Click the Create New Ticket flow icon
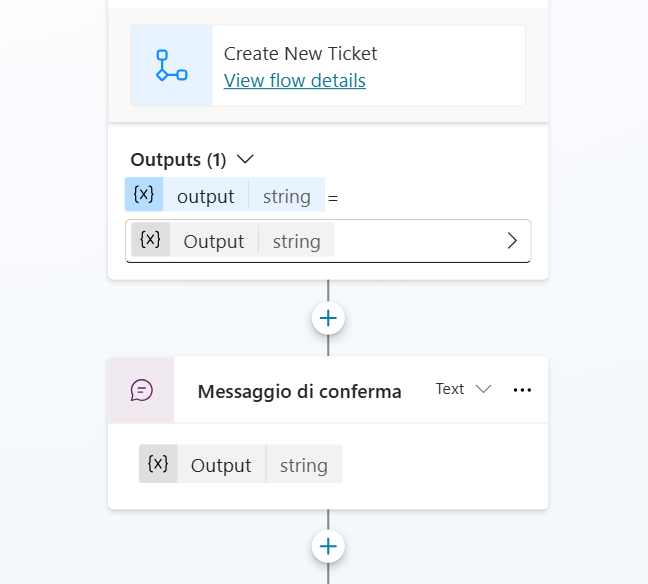Screen dimensions: 648x584 point(171,66)
